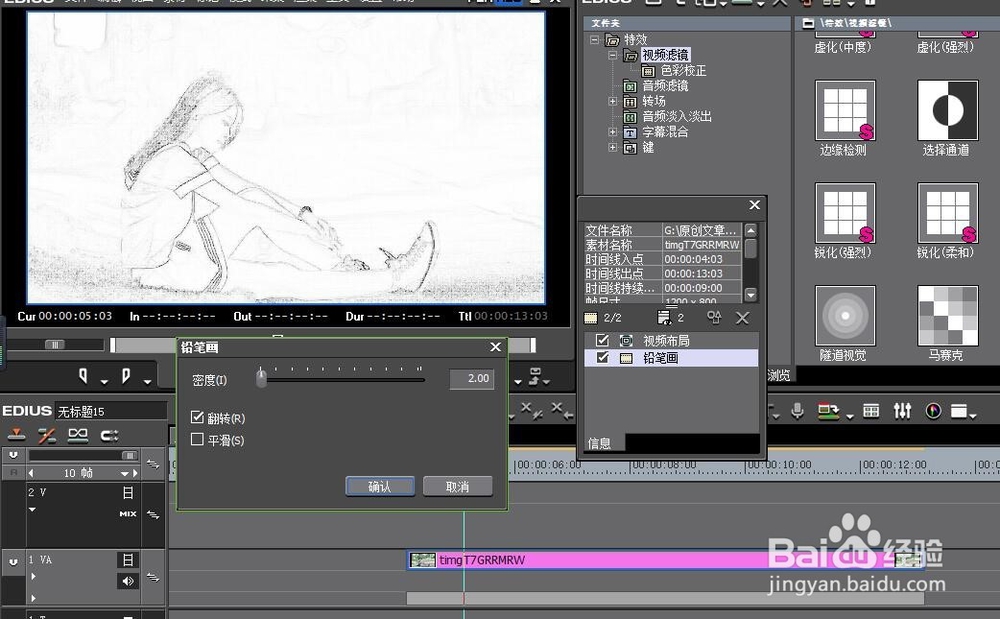
Task: Cancel pencil dialog with 取消 button
Action: click(457, 486)
